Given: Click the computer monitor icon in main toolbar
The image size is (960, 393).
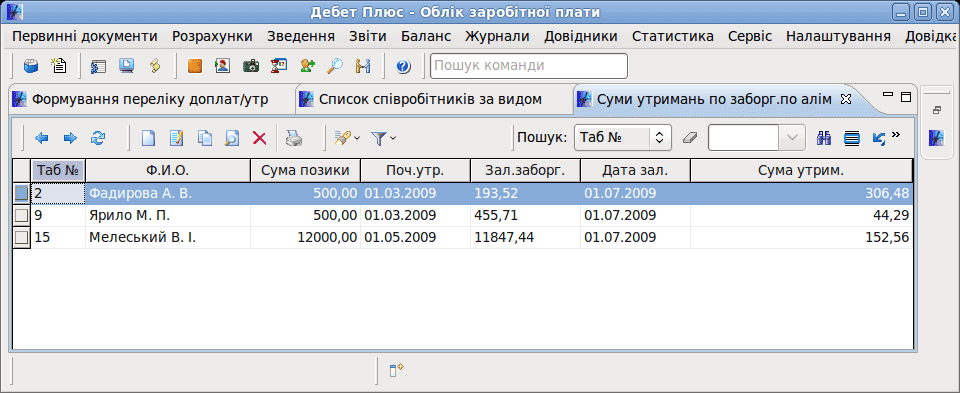Looking at the screenshot, I should tap(127, 66).
